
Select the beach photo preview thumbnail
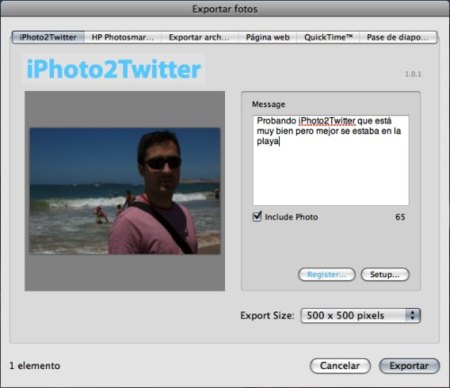tap(125, 191)
